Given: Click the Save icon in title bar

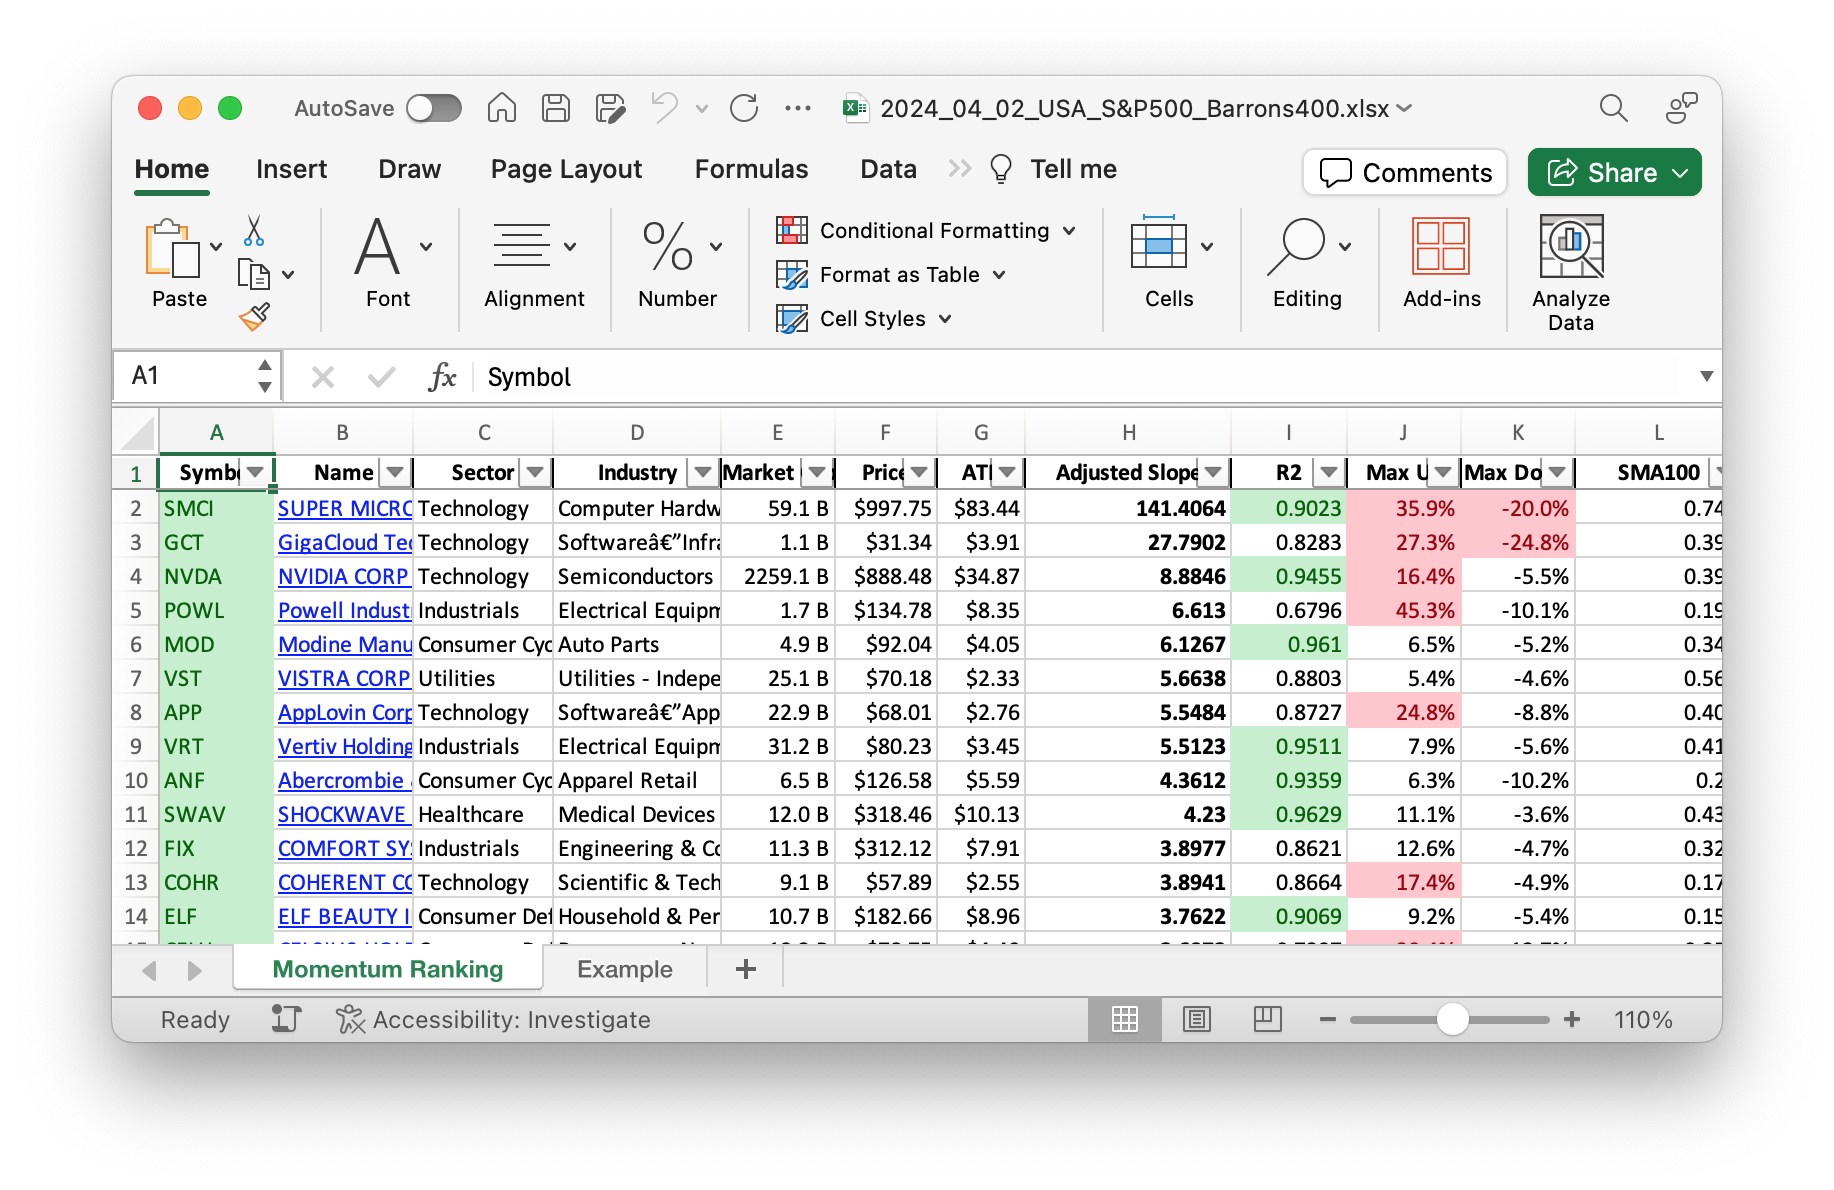Looking at the screenshot, I should pos(556,108).
